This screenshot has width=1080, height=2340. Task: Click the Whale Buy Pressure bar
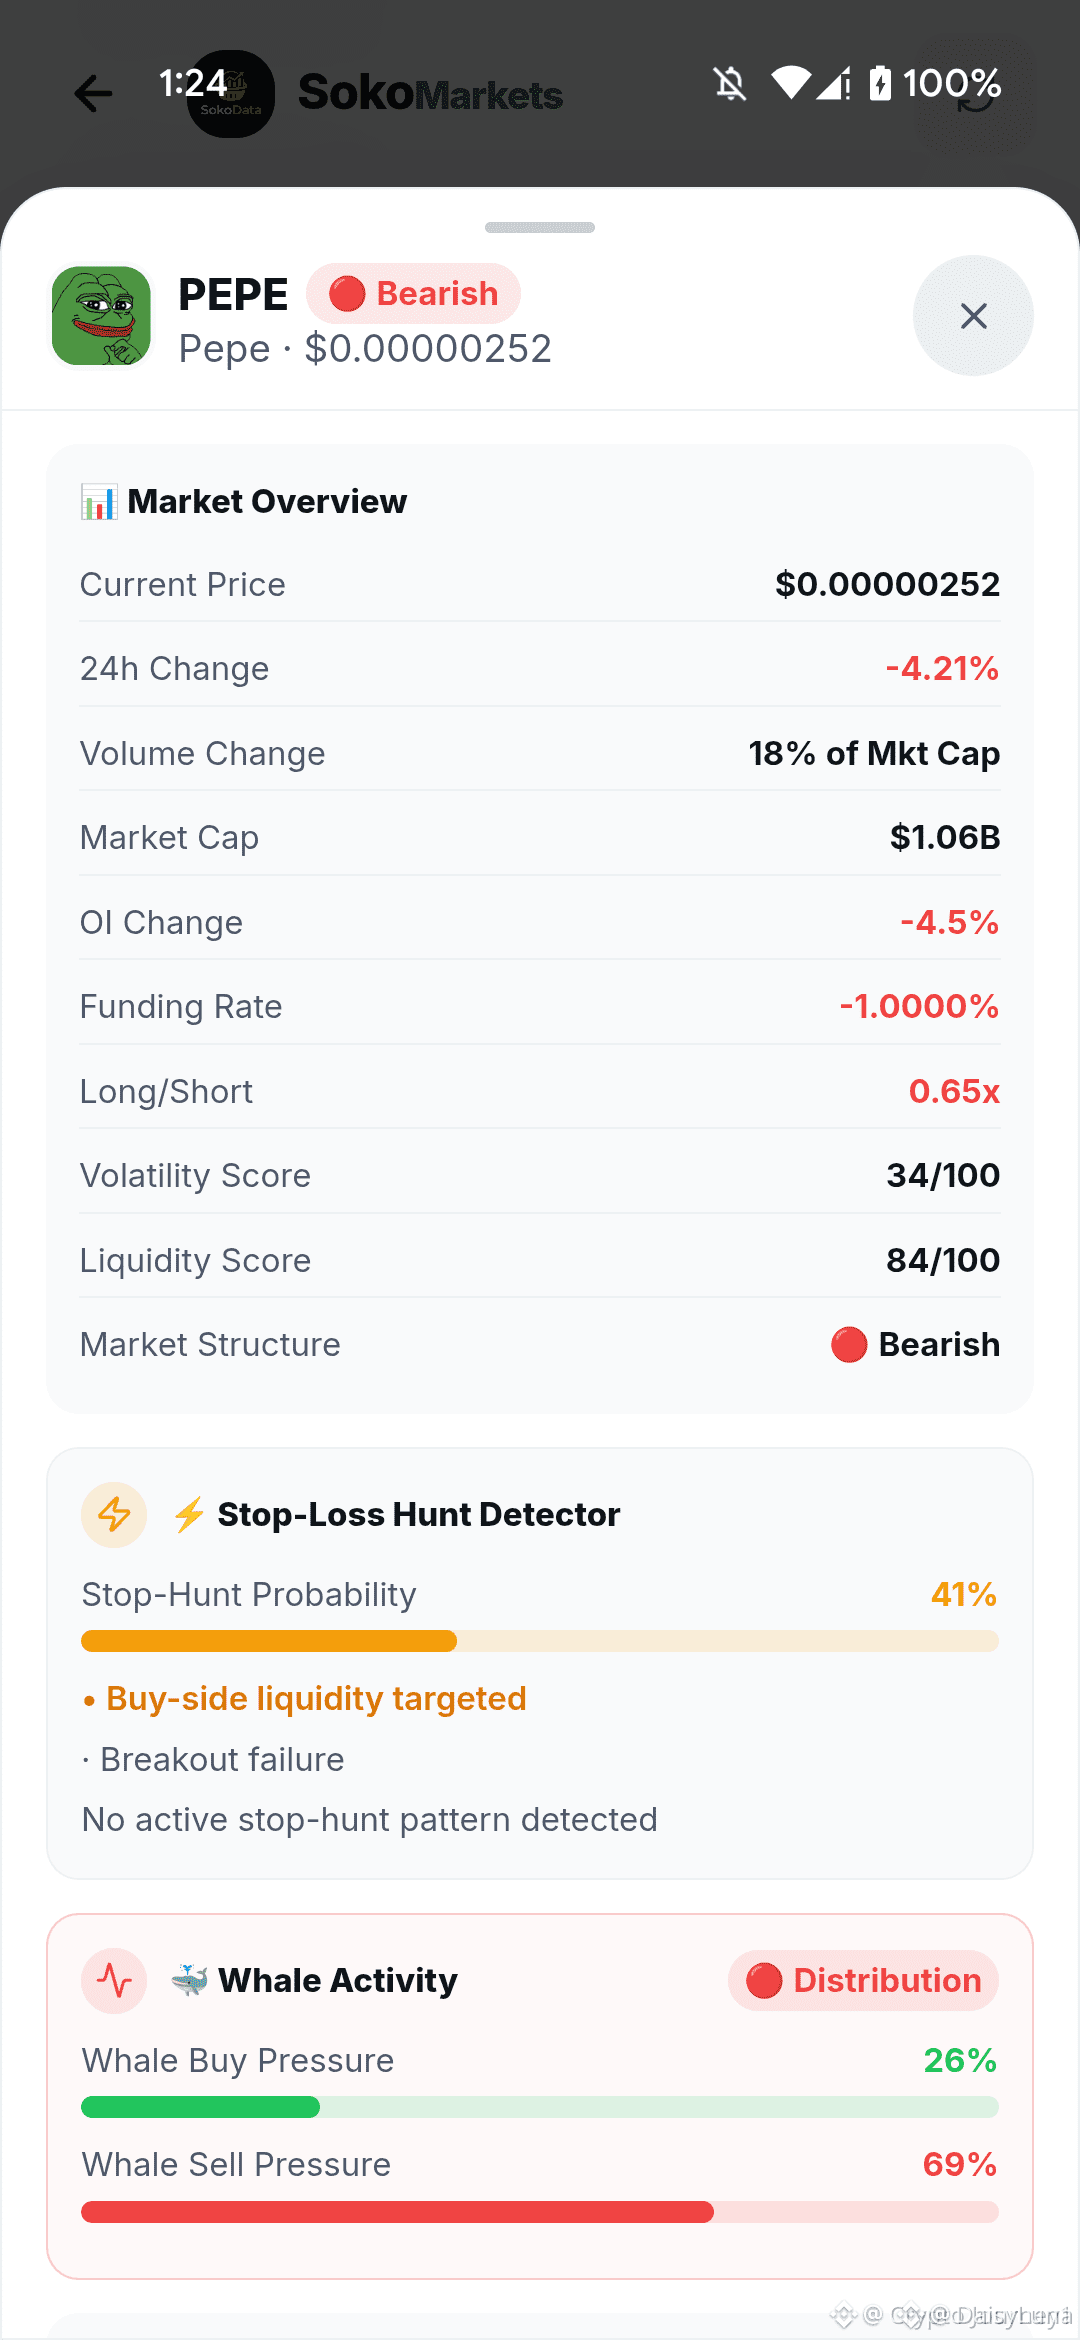[540, 2107]
